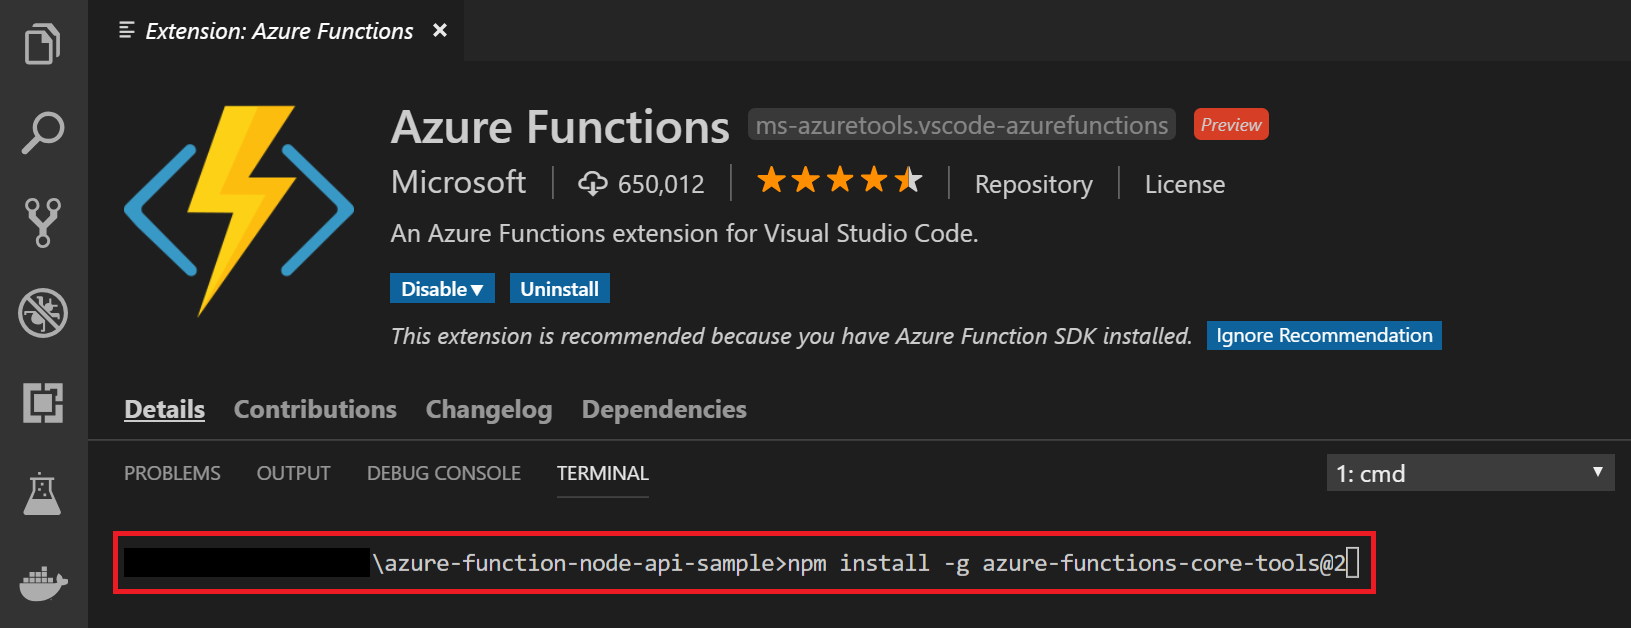
Task: Open the Docker whale view icon
Action: 43,583
